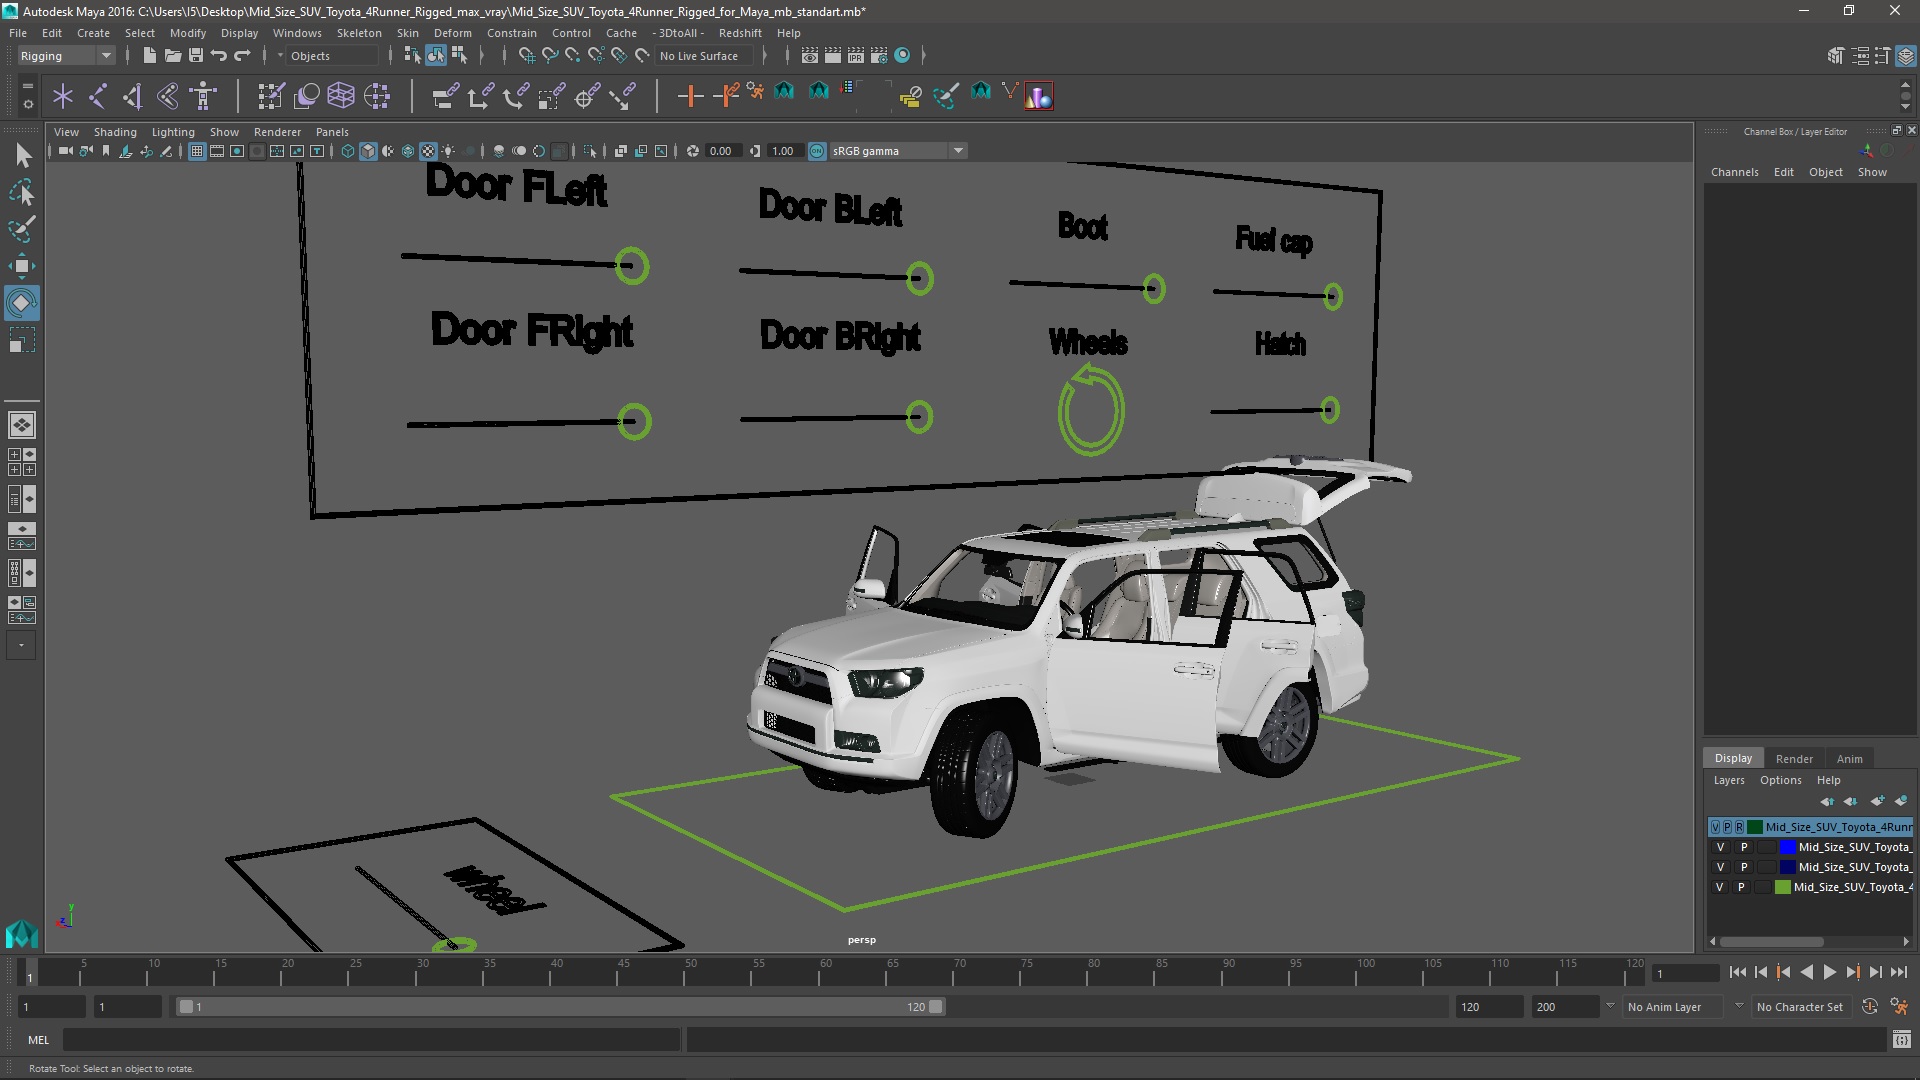Open the Constrain menu
The image size is (1920, 1080).
point(511,33)
